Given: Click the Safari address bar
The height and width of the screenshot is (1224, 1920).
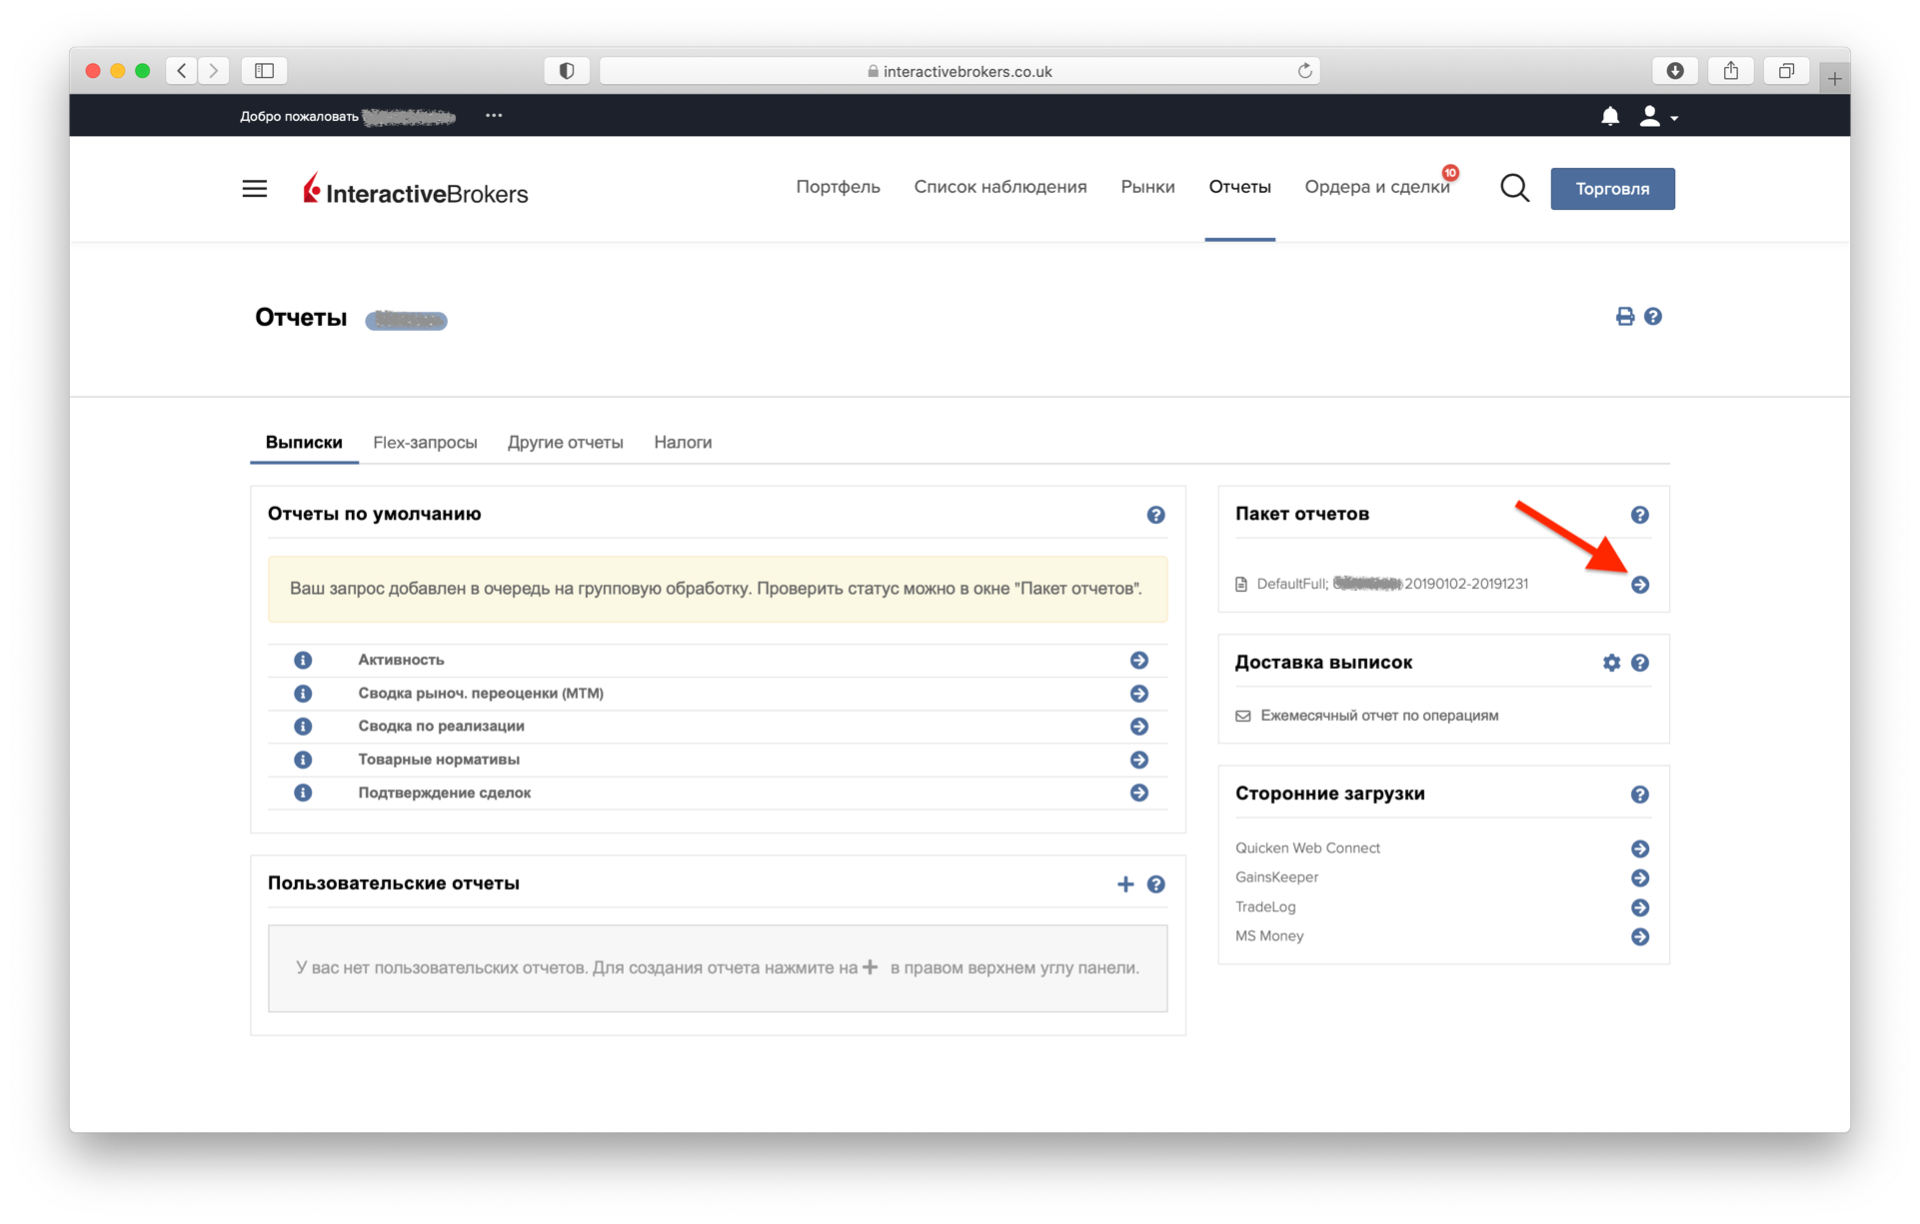Looking at the screenshot, I should point(960,71).
